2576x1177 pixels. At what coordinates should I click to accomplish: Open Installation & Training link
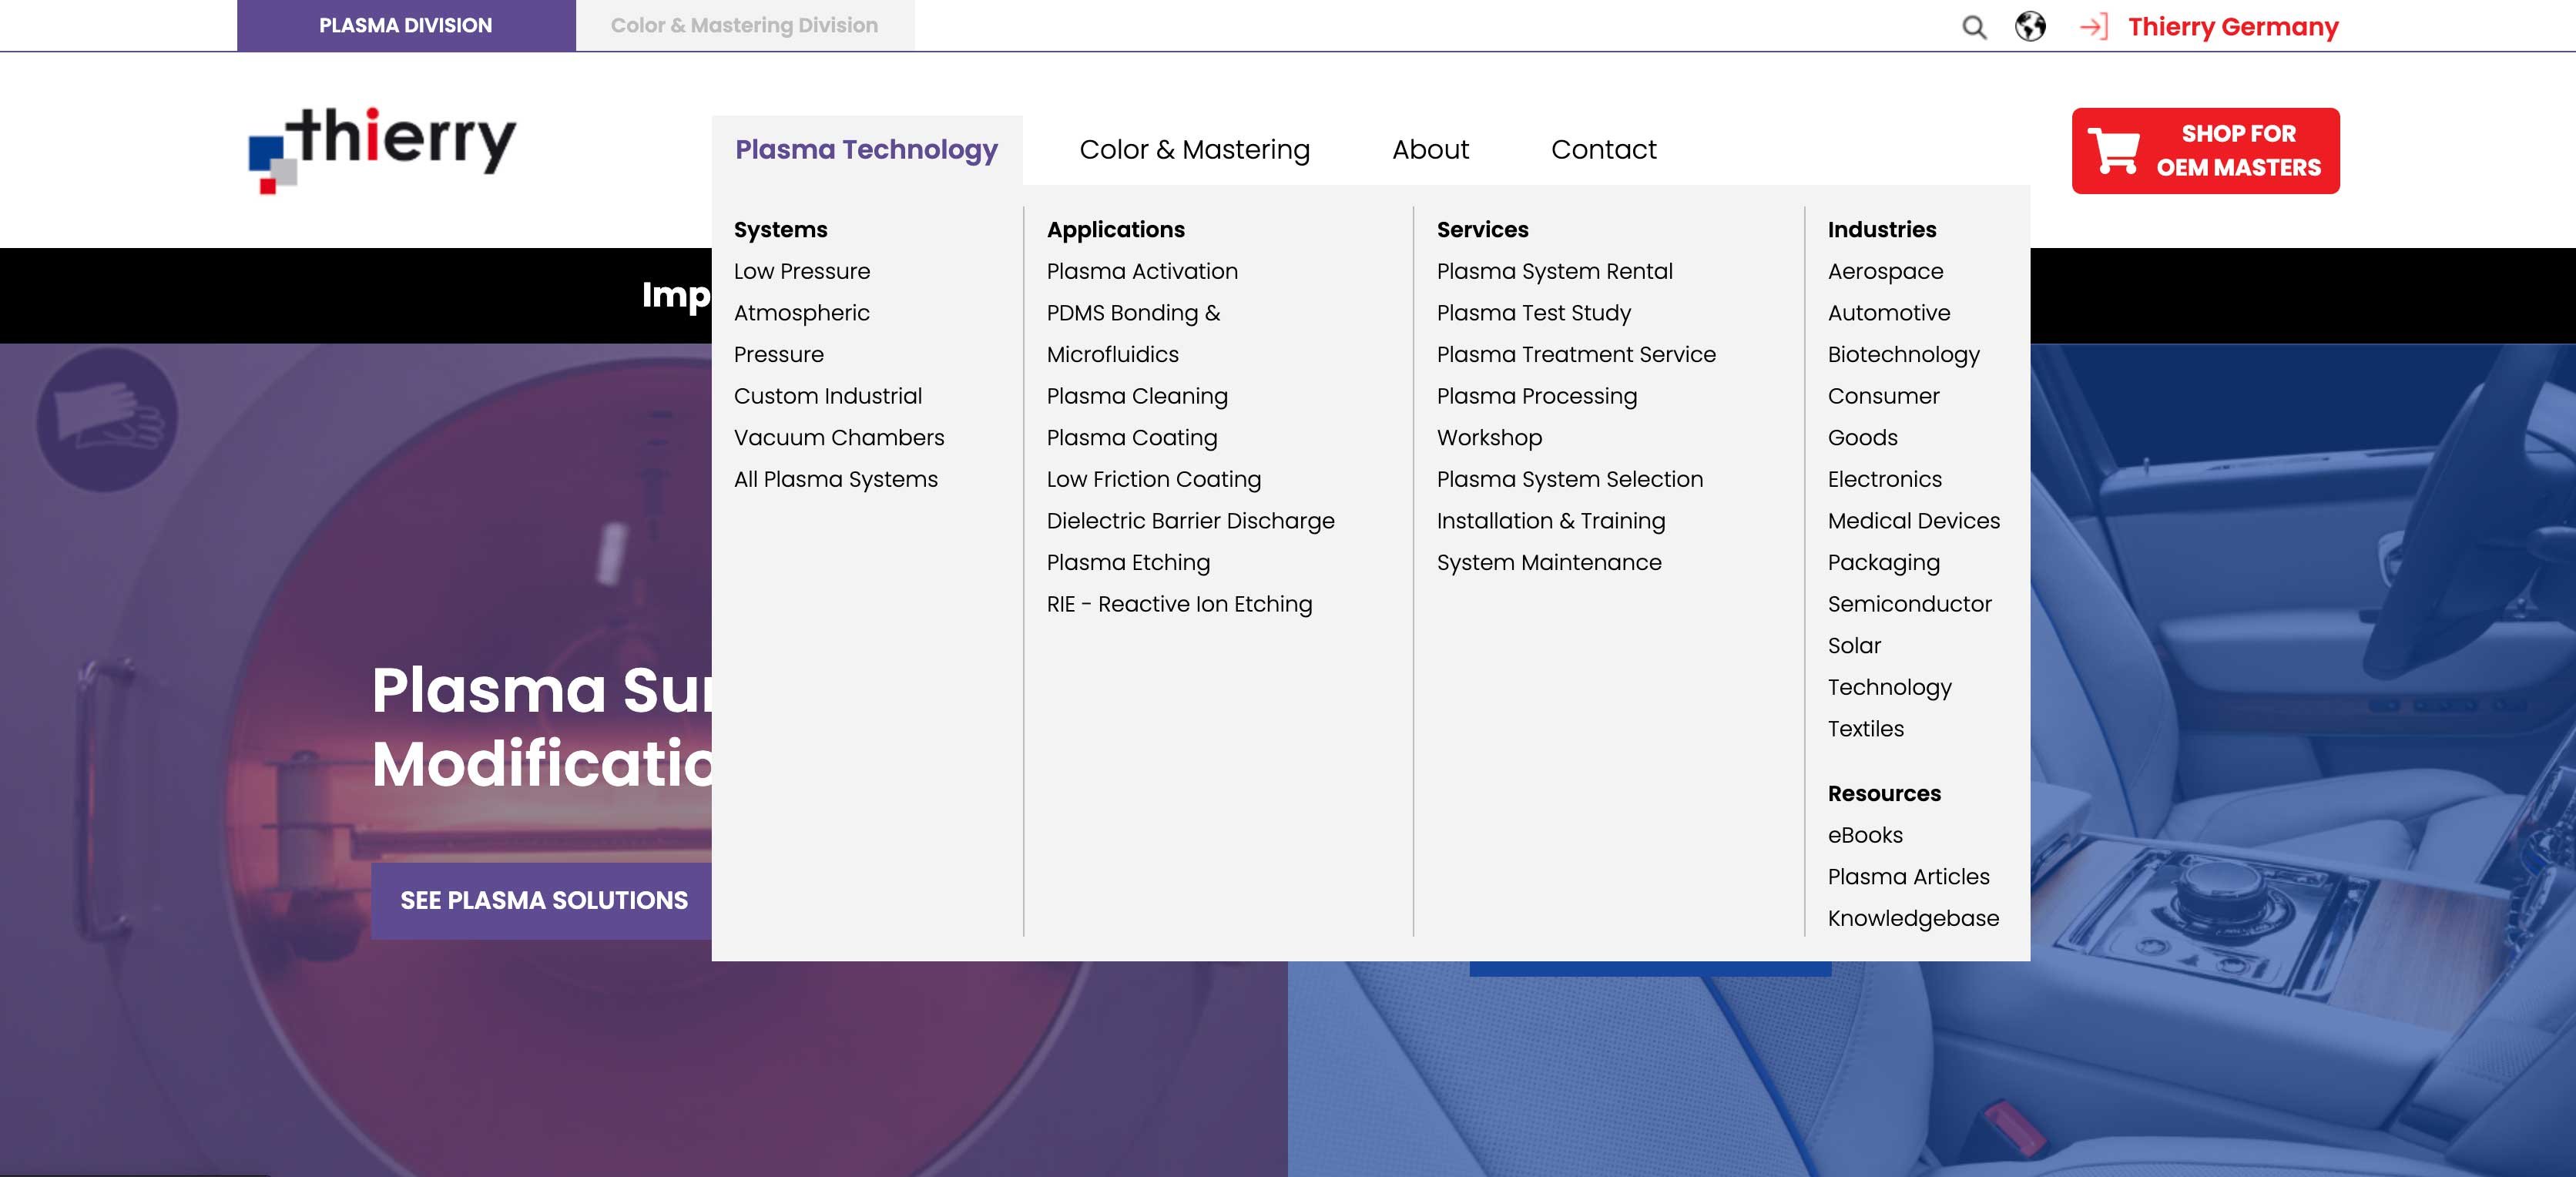(x=1550, y=521)
